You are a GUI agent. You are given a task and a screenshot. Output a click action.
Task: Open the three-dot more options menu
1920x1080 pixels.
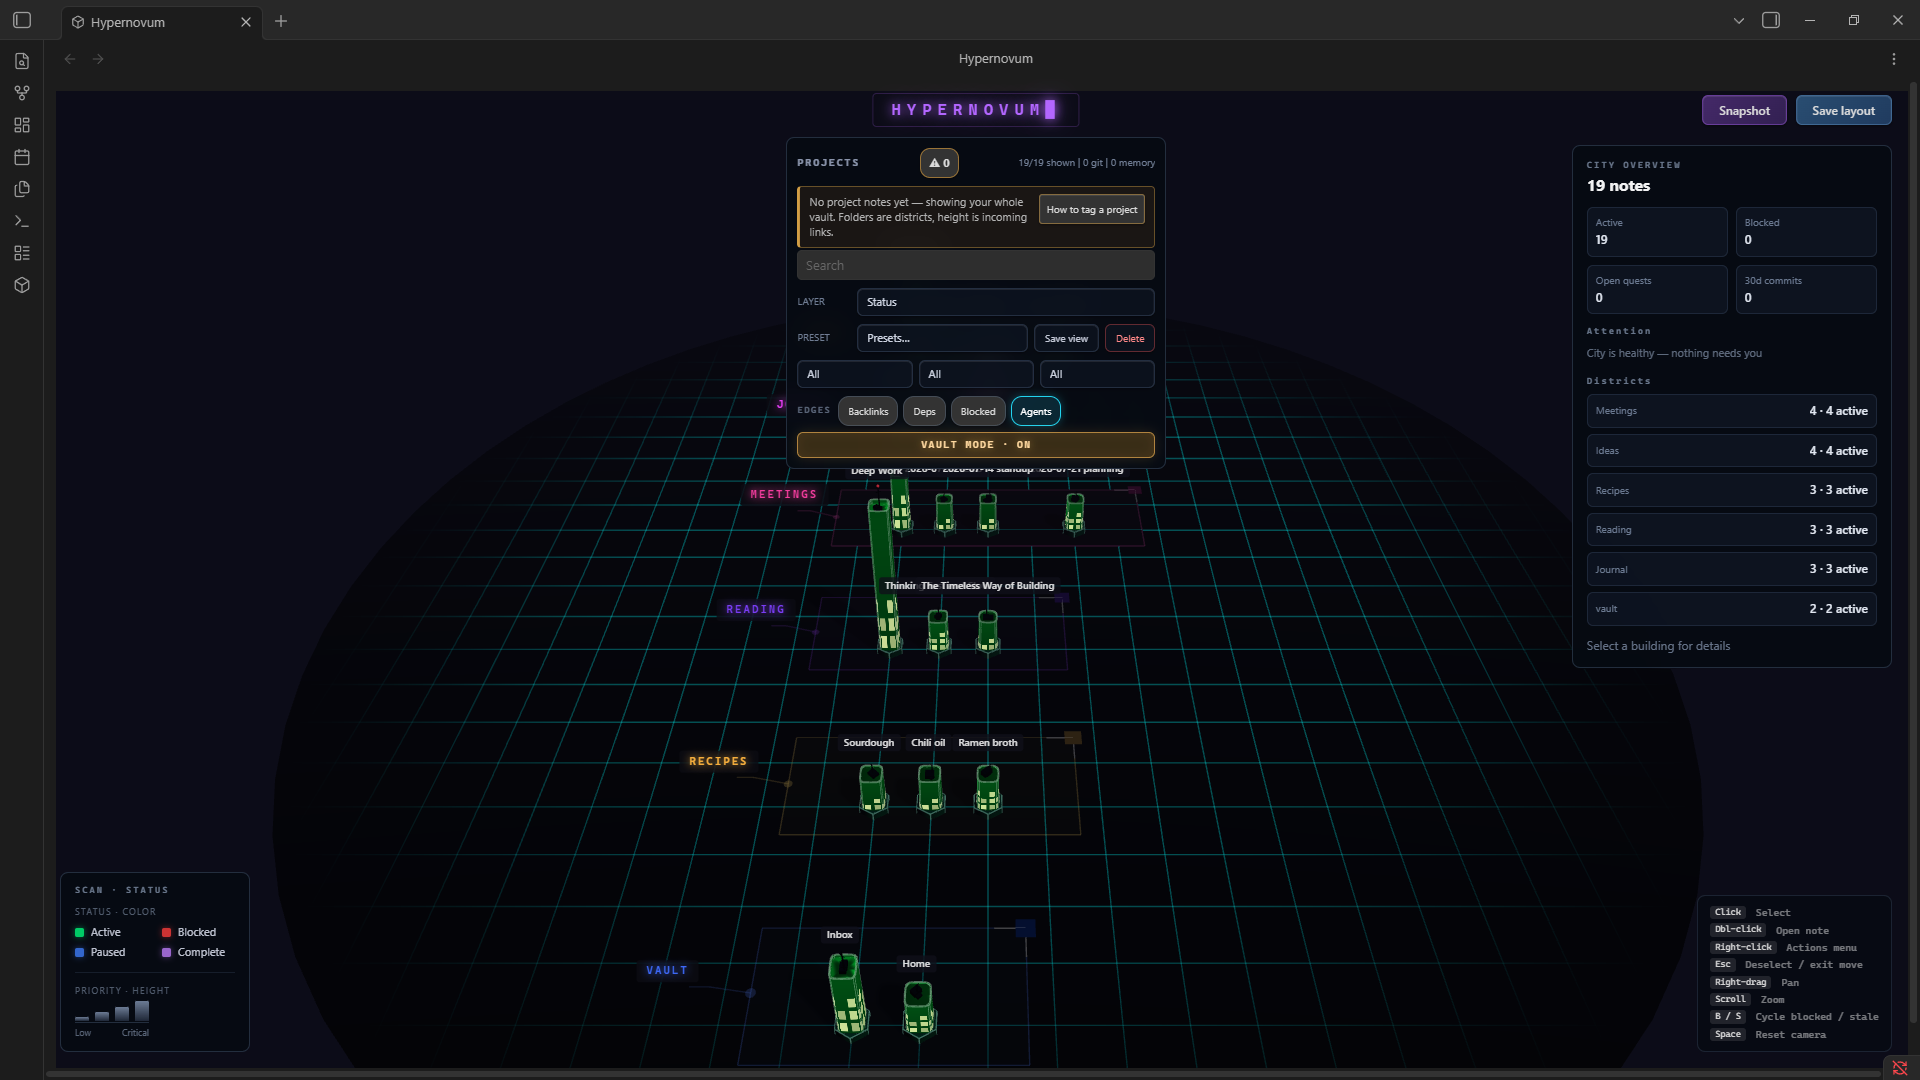click(x=1894, y=59)
